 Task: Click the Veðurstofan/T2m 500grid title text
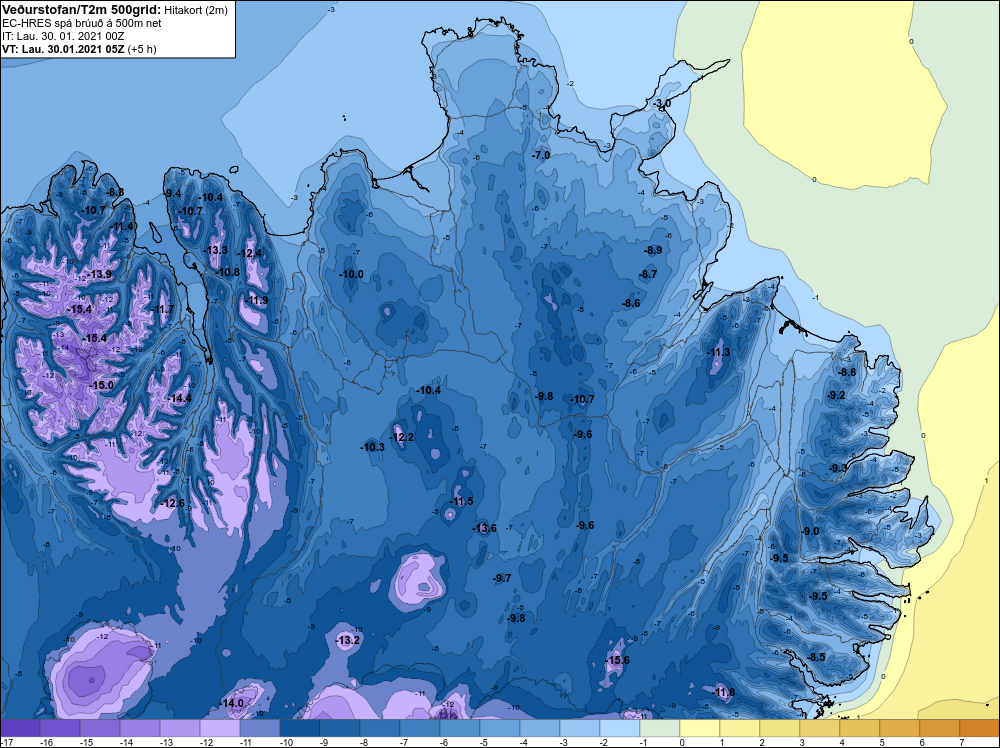point(82,10)
